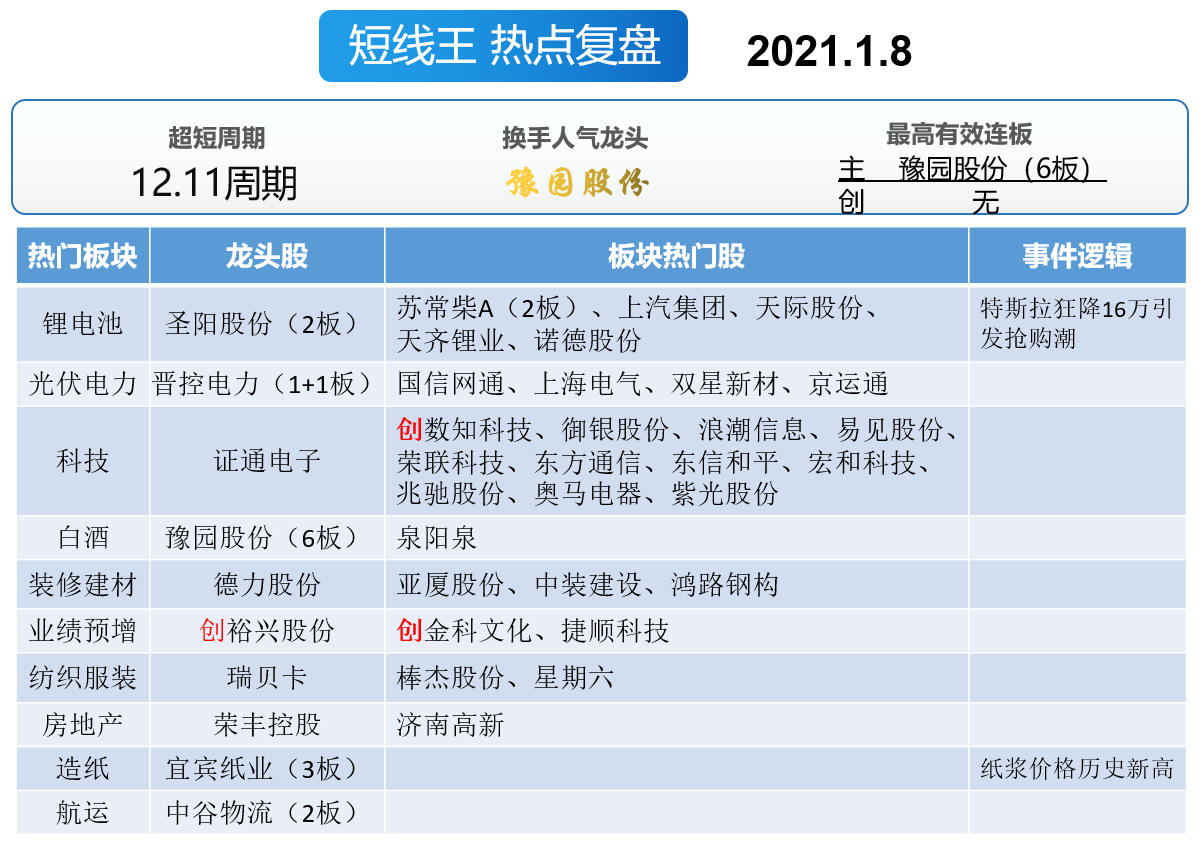Select the 中谷物流（2板） cell
1199x846 pixels.
tap(267, 812)
